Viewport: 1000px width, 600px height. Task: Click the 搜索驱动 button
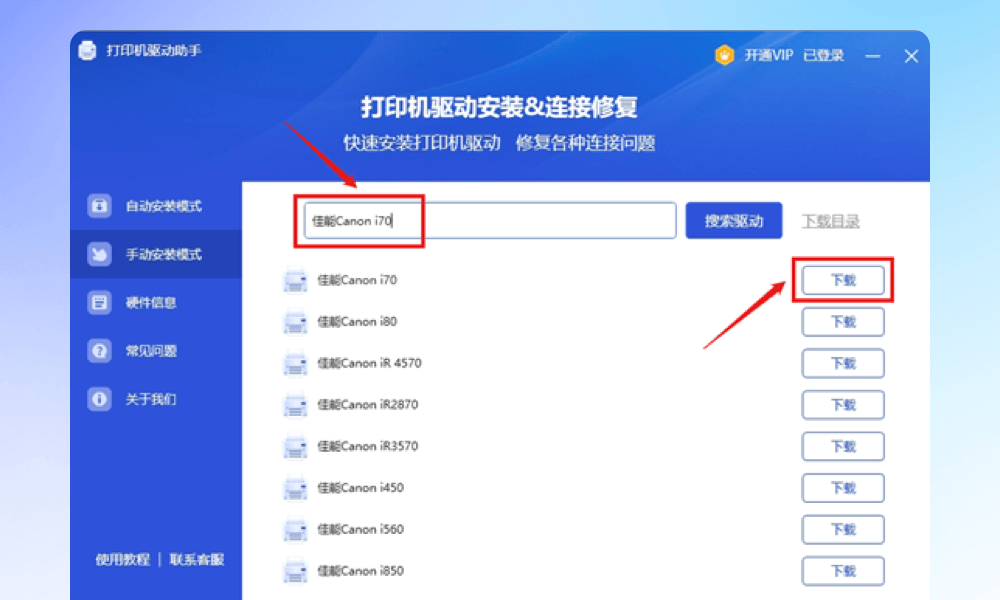pos(734,221)
